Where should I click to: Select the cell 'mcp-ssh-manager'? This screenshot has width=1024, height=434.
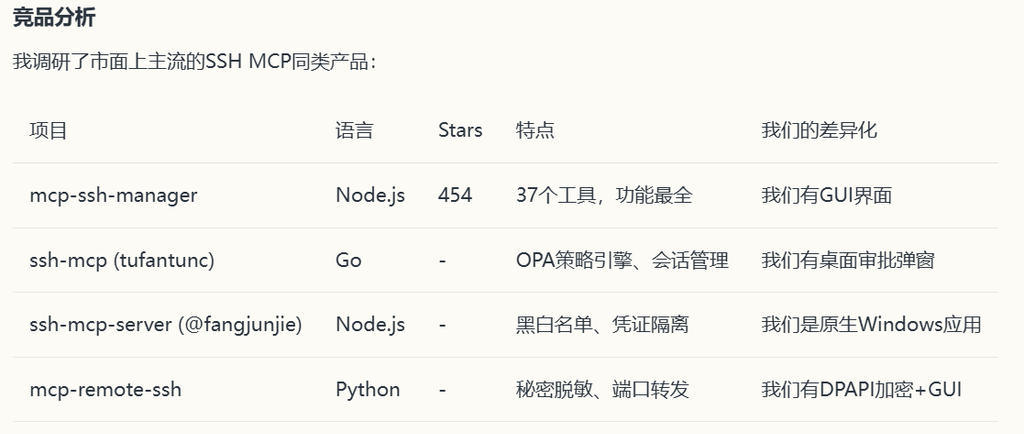point(114,195)
